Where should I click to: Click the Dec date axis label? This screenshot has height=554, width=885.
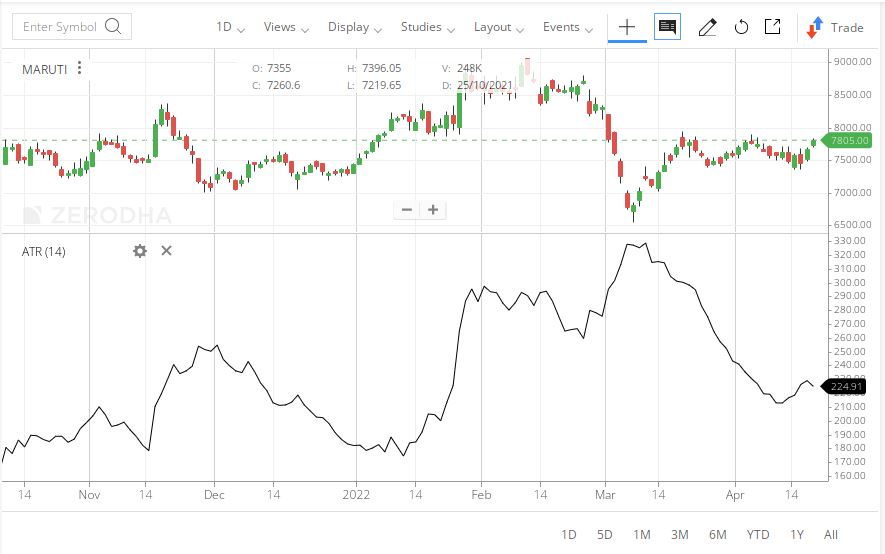tap(214, 495)
